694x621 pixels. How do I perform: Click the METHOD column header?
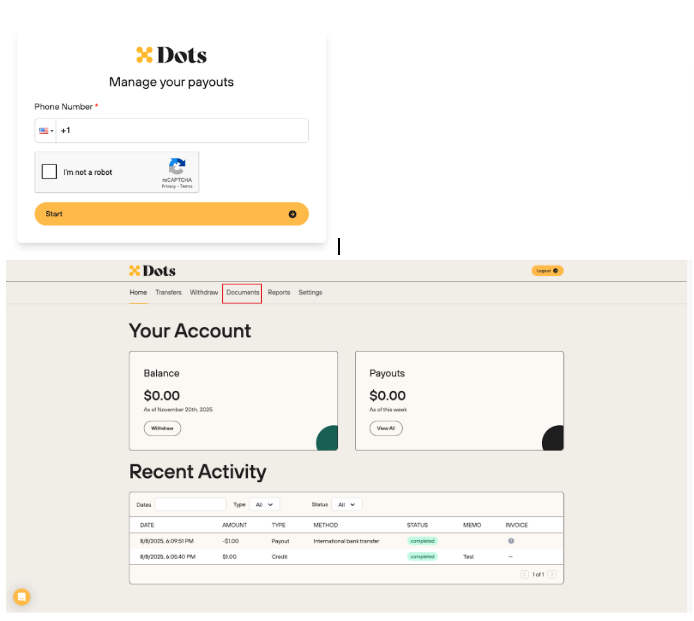point(325,525)
